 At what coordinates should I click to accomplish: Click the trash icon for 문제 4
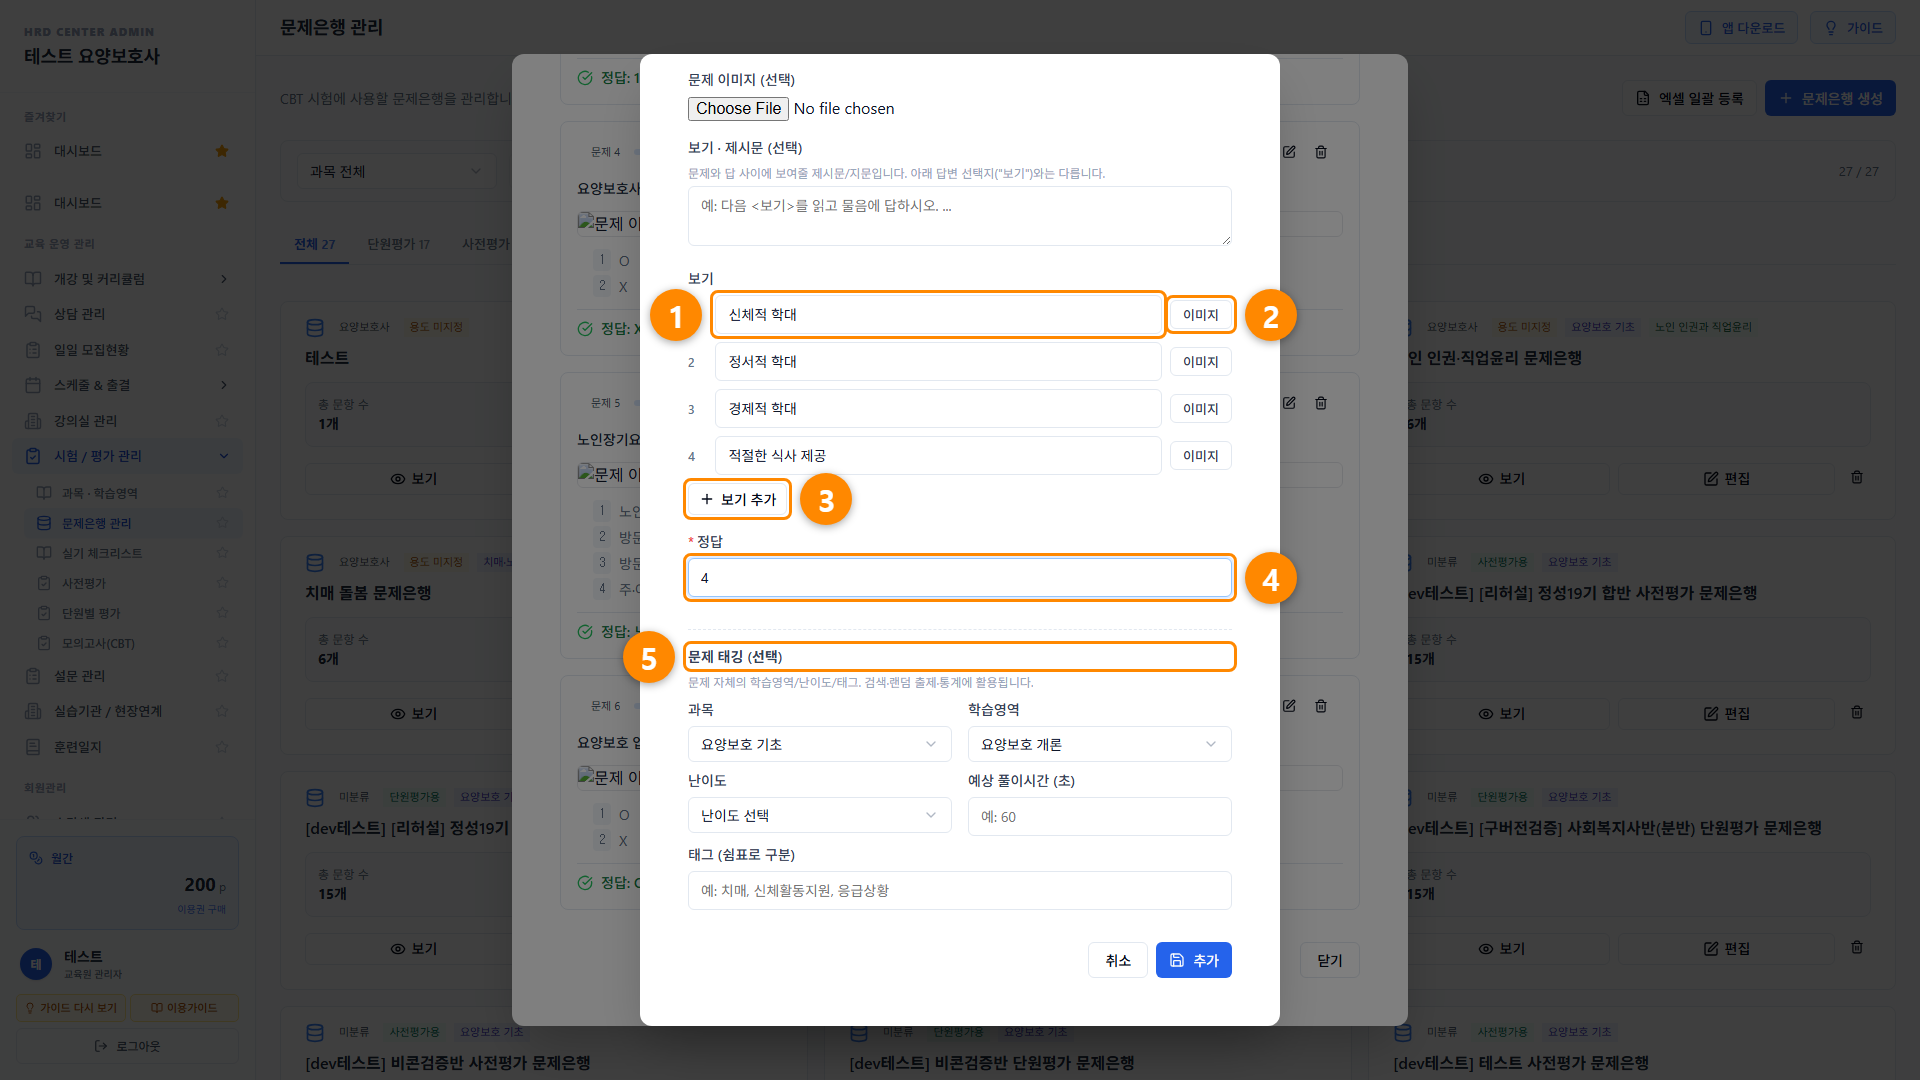click(1321, 152)
